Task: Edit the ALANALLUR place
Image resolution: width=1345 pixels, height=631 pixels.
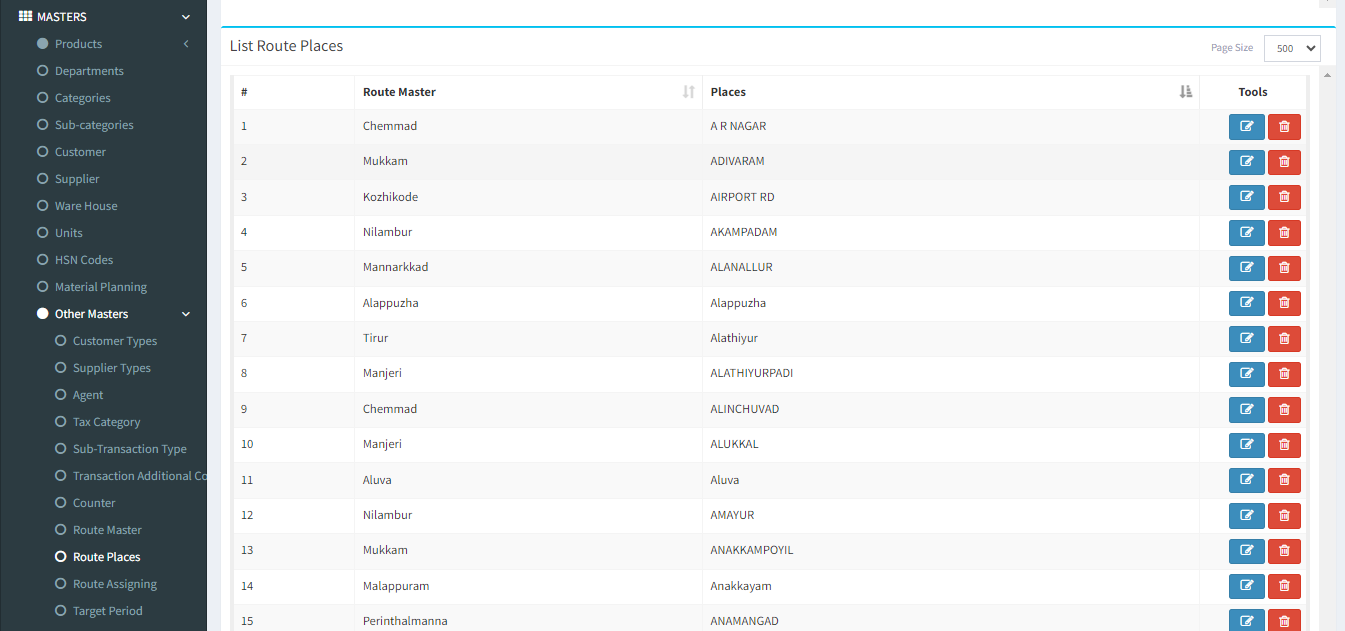Action: tap(1246, 268)
